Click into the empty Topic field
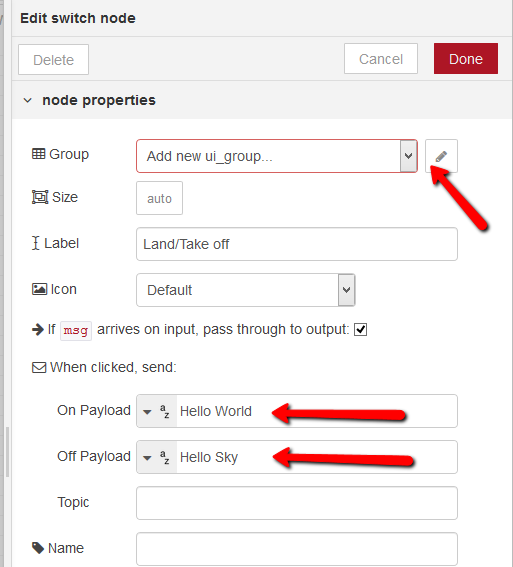Screen dimensions: 513x567 [x=297, y=503]
